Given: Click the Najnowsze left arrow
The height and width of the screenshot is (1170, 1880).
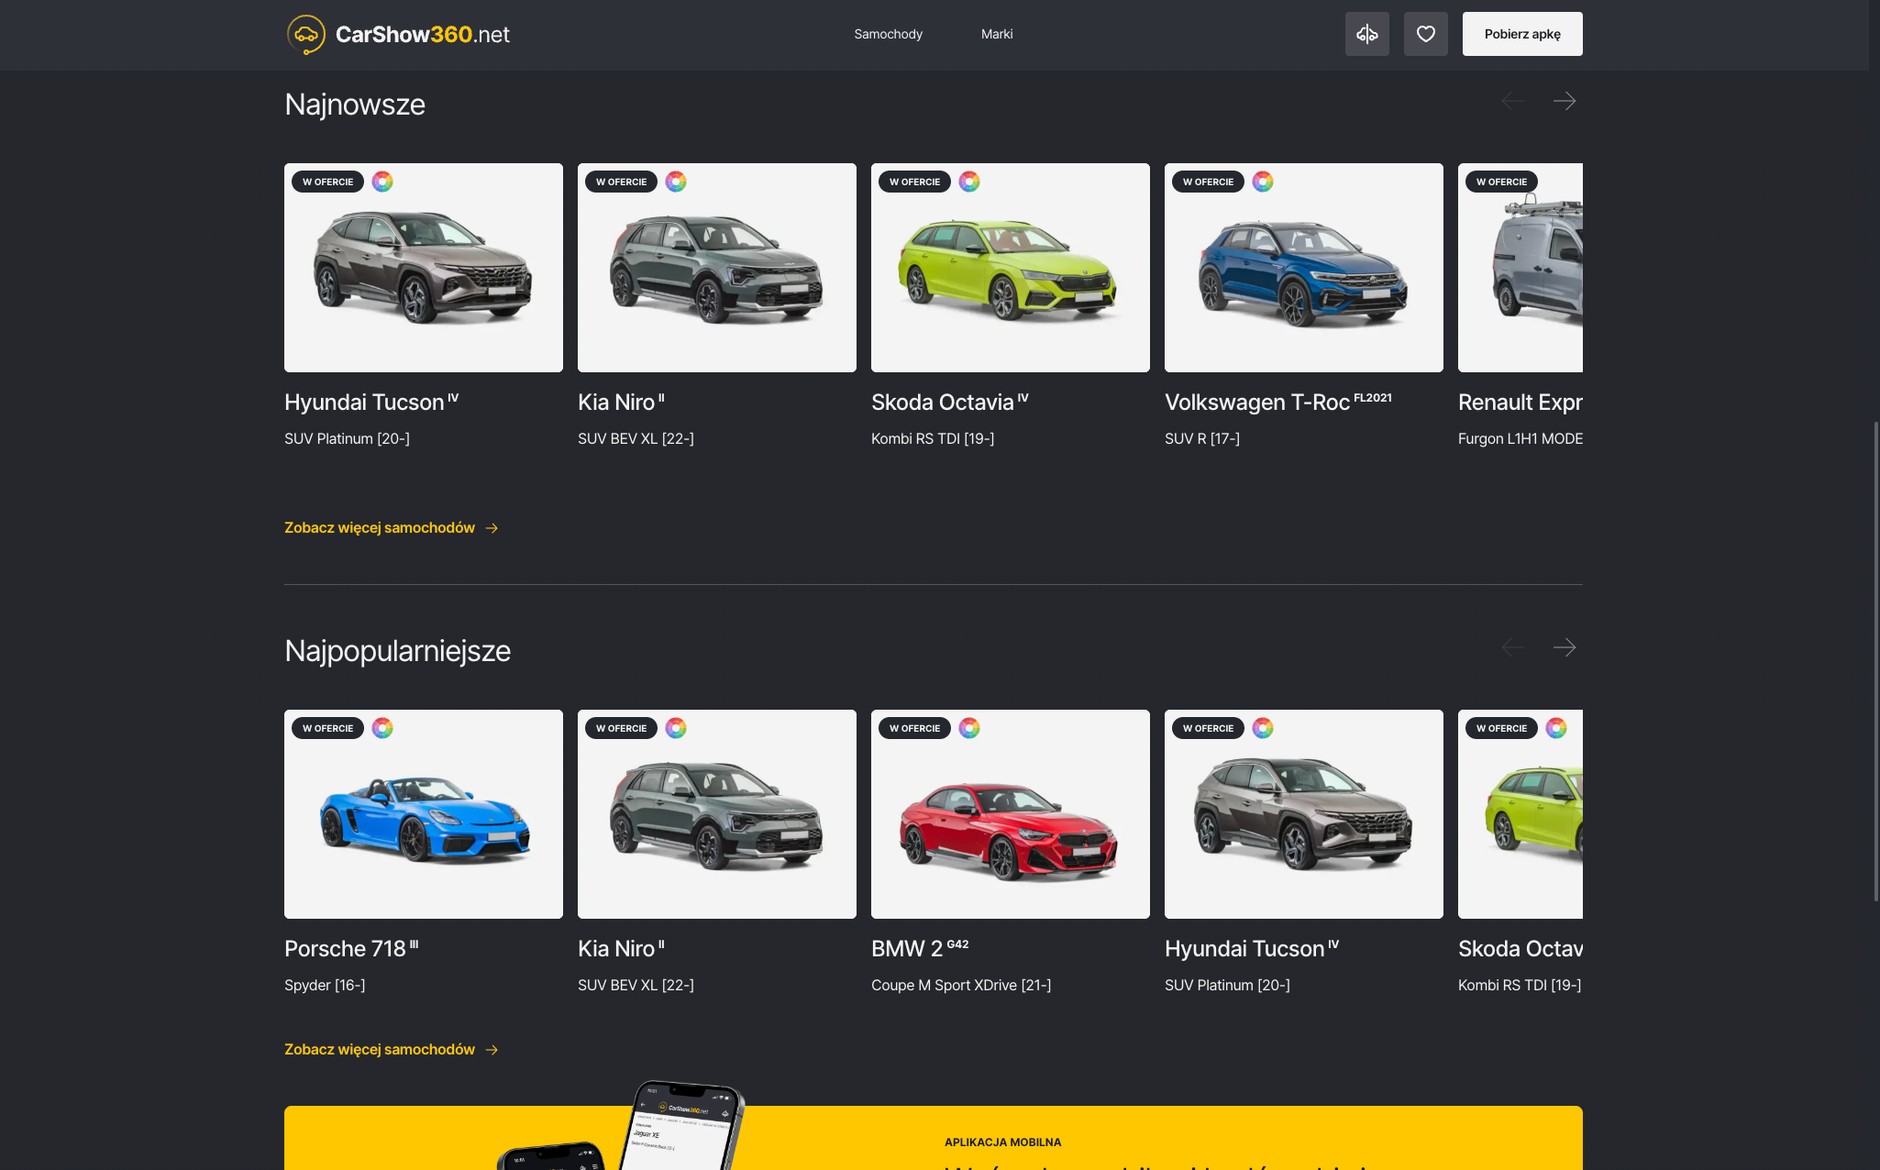Looking at the screenshot, I should [x=1512, y=101].
